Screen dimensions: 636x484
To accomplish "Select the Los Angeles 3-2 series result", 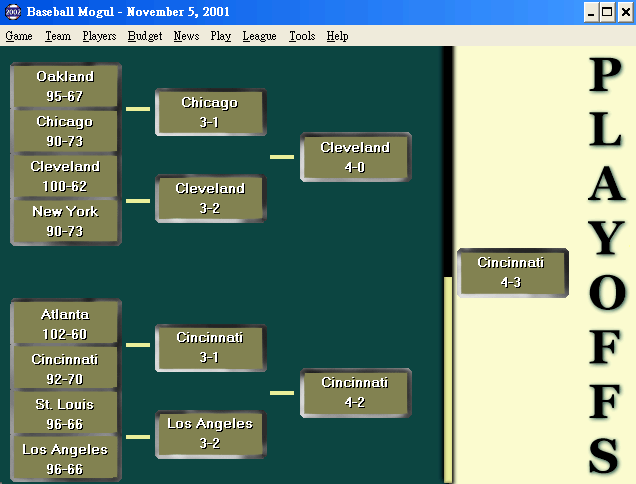I will pos(210,433).
